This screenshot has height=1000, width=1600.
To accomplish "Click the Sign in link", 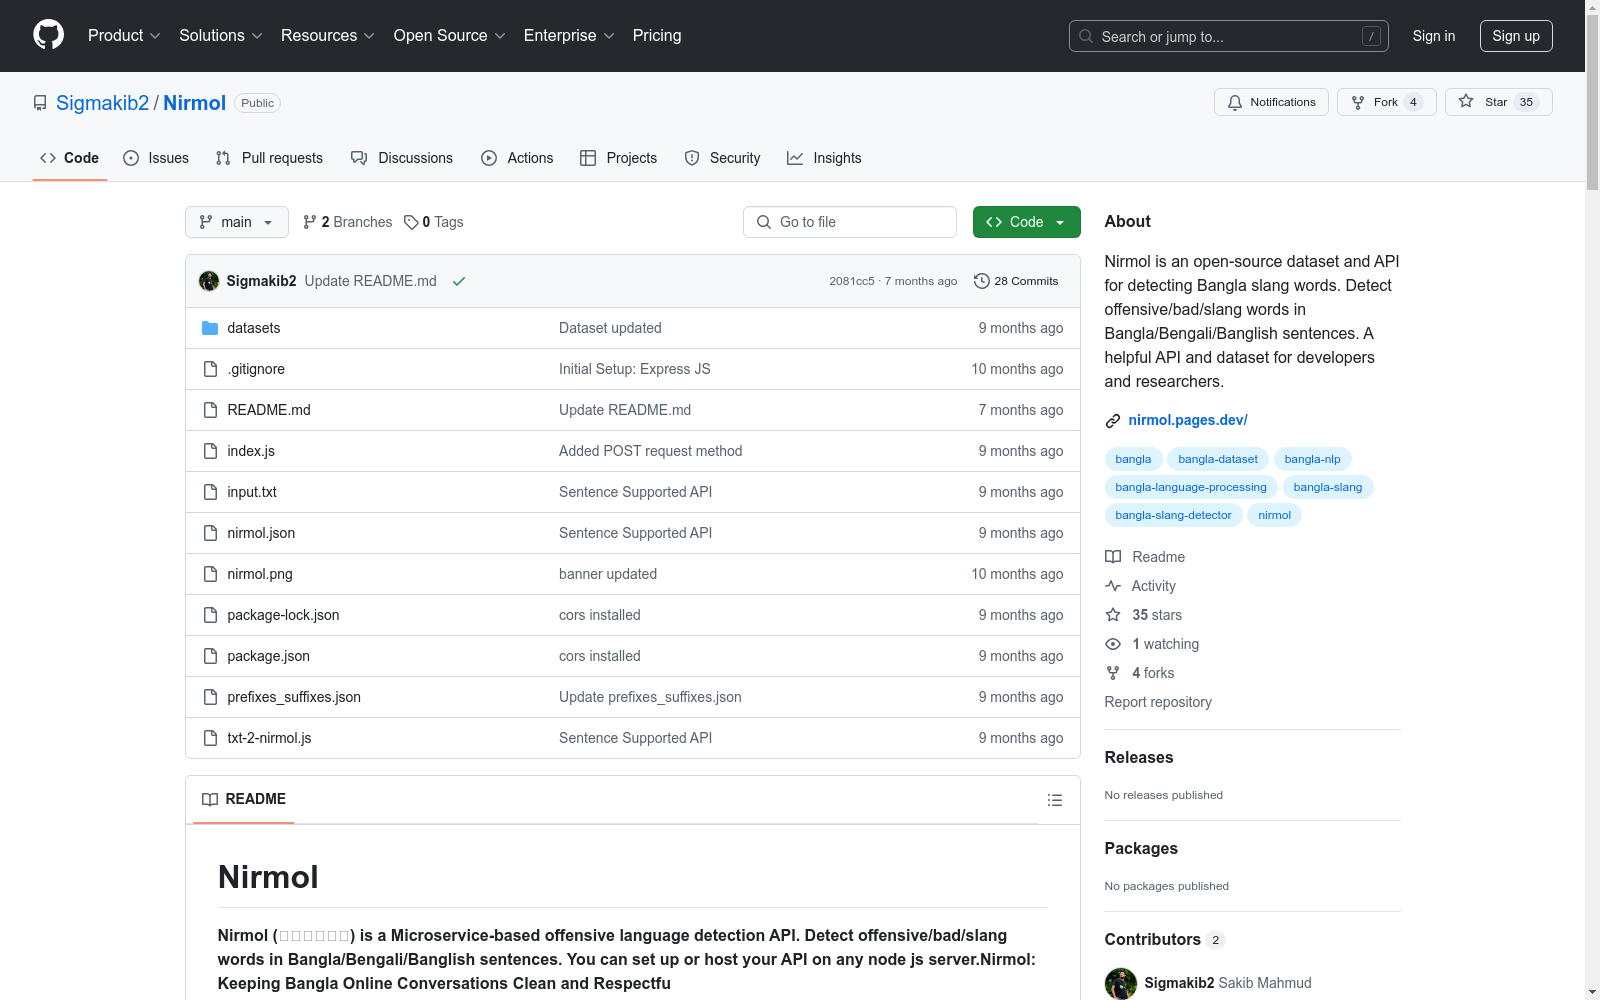I will point(1434,36).
